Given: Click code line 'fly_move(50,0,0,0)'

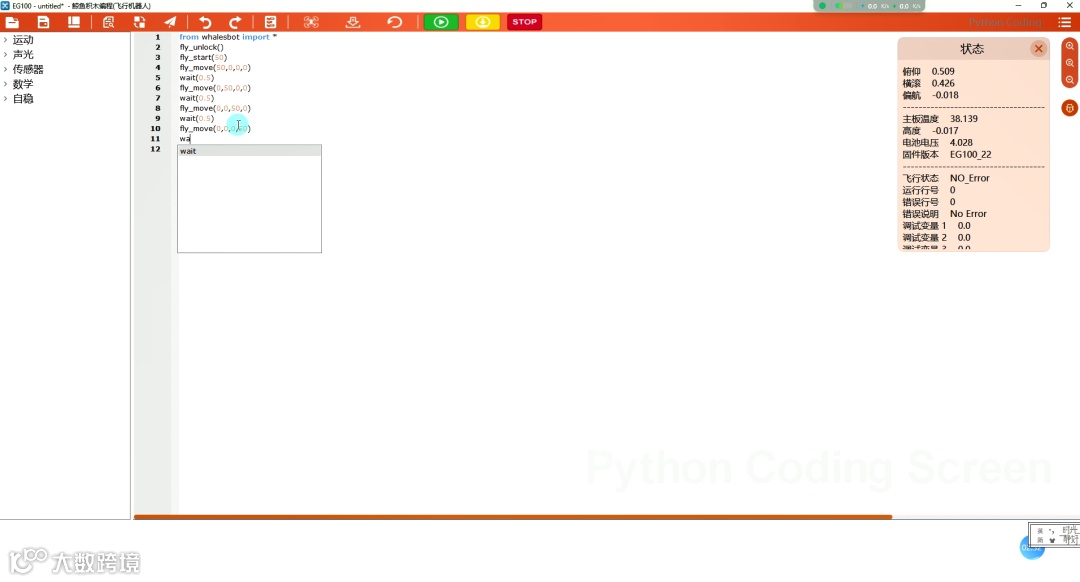Looking at the screenshot, I should click(x=215, y=67).
